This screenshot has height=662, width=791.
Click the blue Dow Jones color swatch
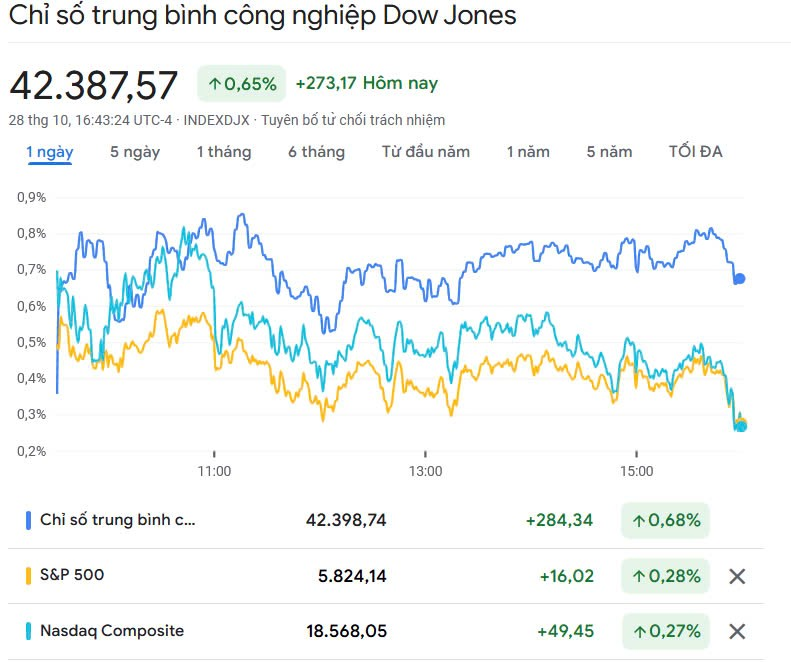[x=28, y=520]
